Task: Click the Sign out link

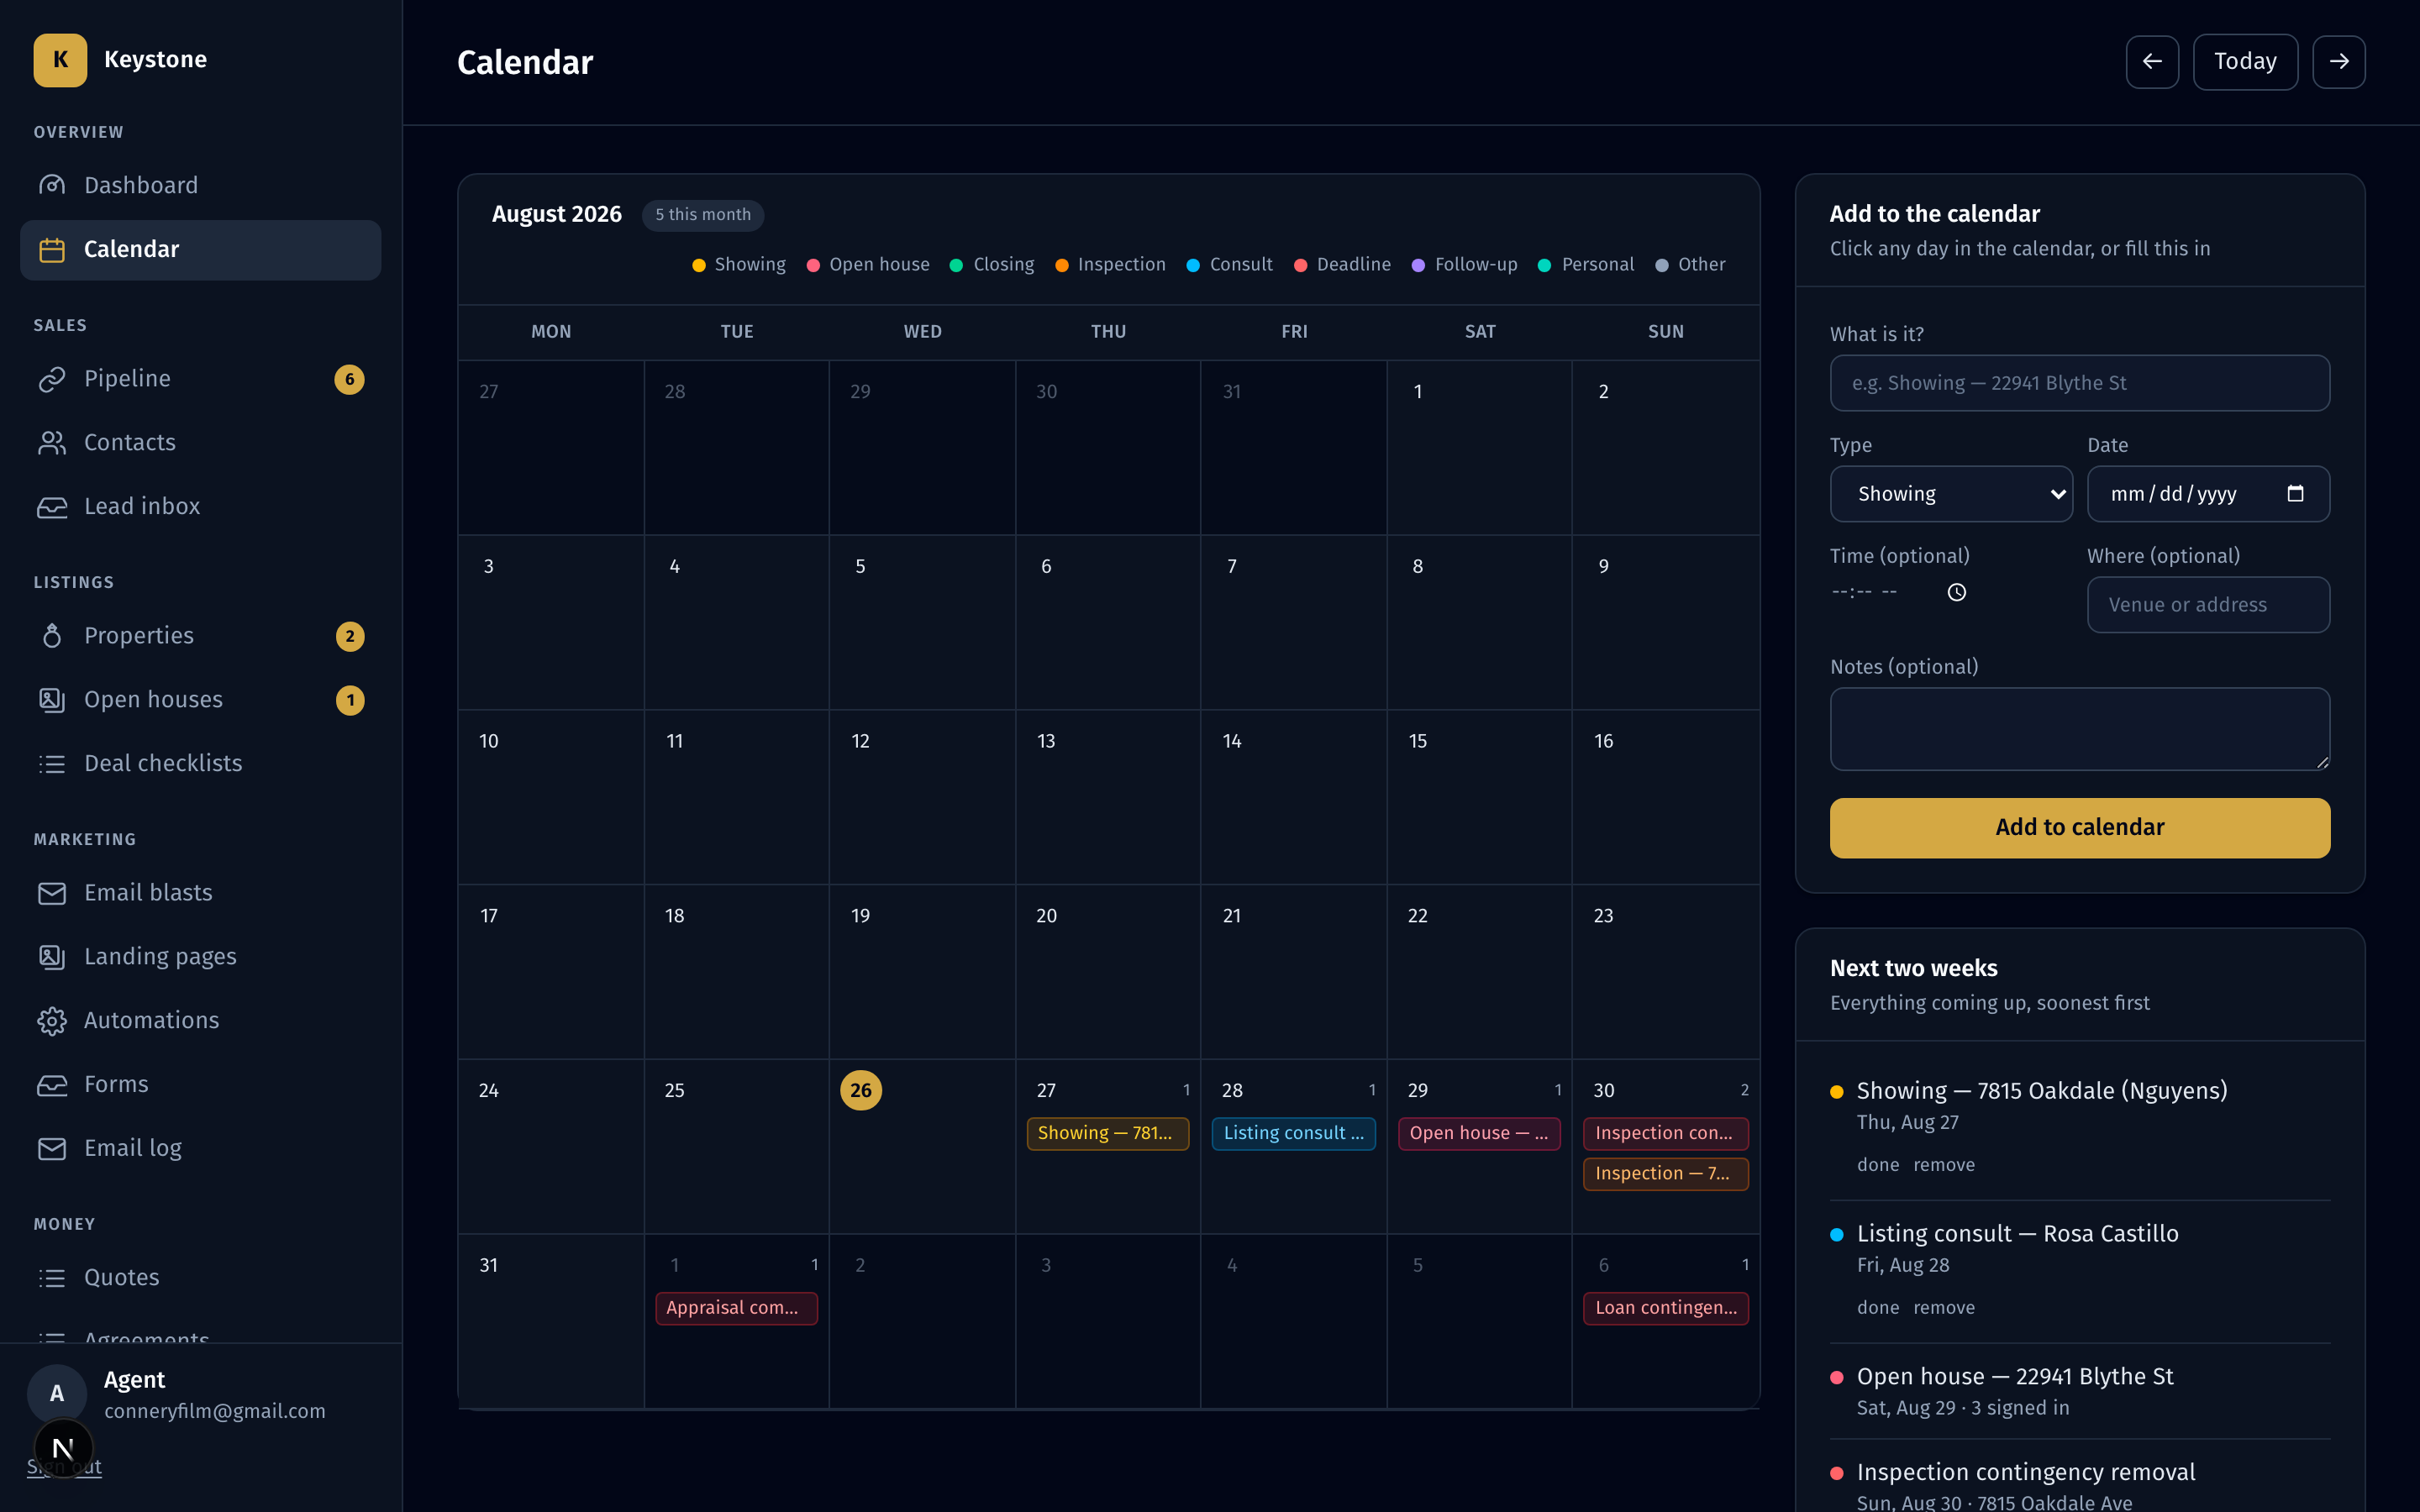Action: coord(64,1467)
